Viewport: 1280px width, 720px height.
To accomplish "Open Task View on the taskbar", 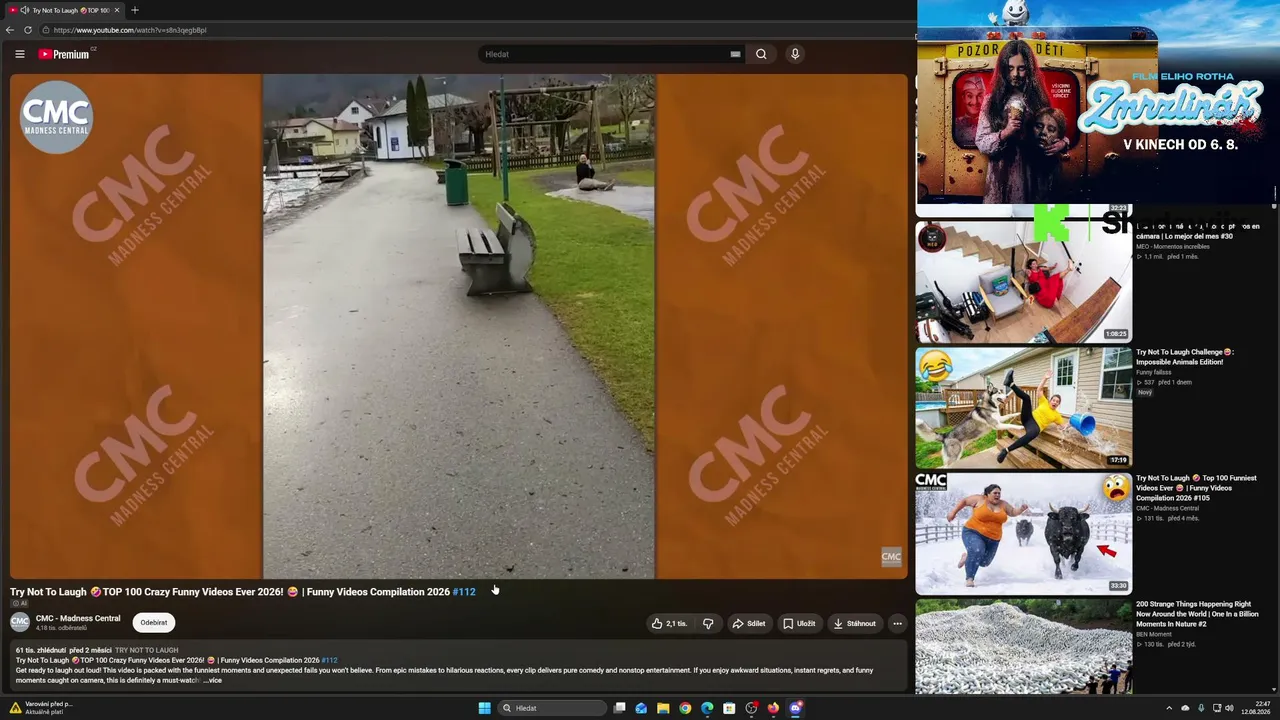I will click(620, 708).
